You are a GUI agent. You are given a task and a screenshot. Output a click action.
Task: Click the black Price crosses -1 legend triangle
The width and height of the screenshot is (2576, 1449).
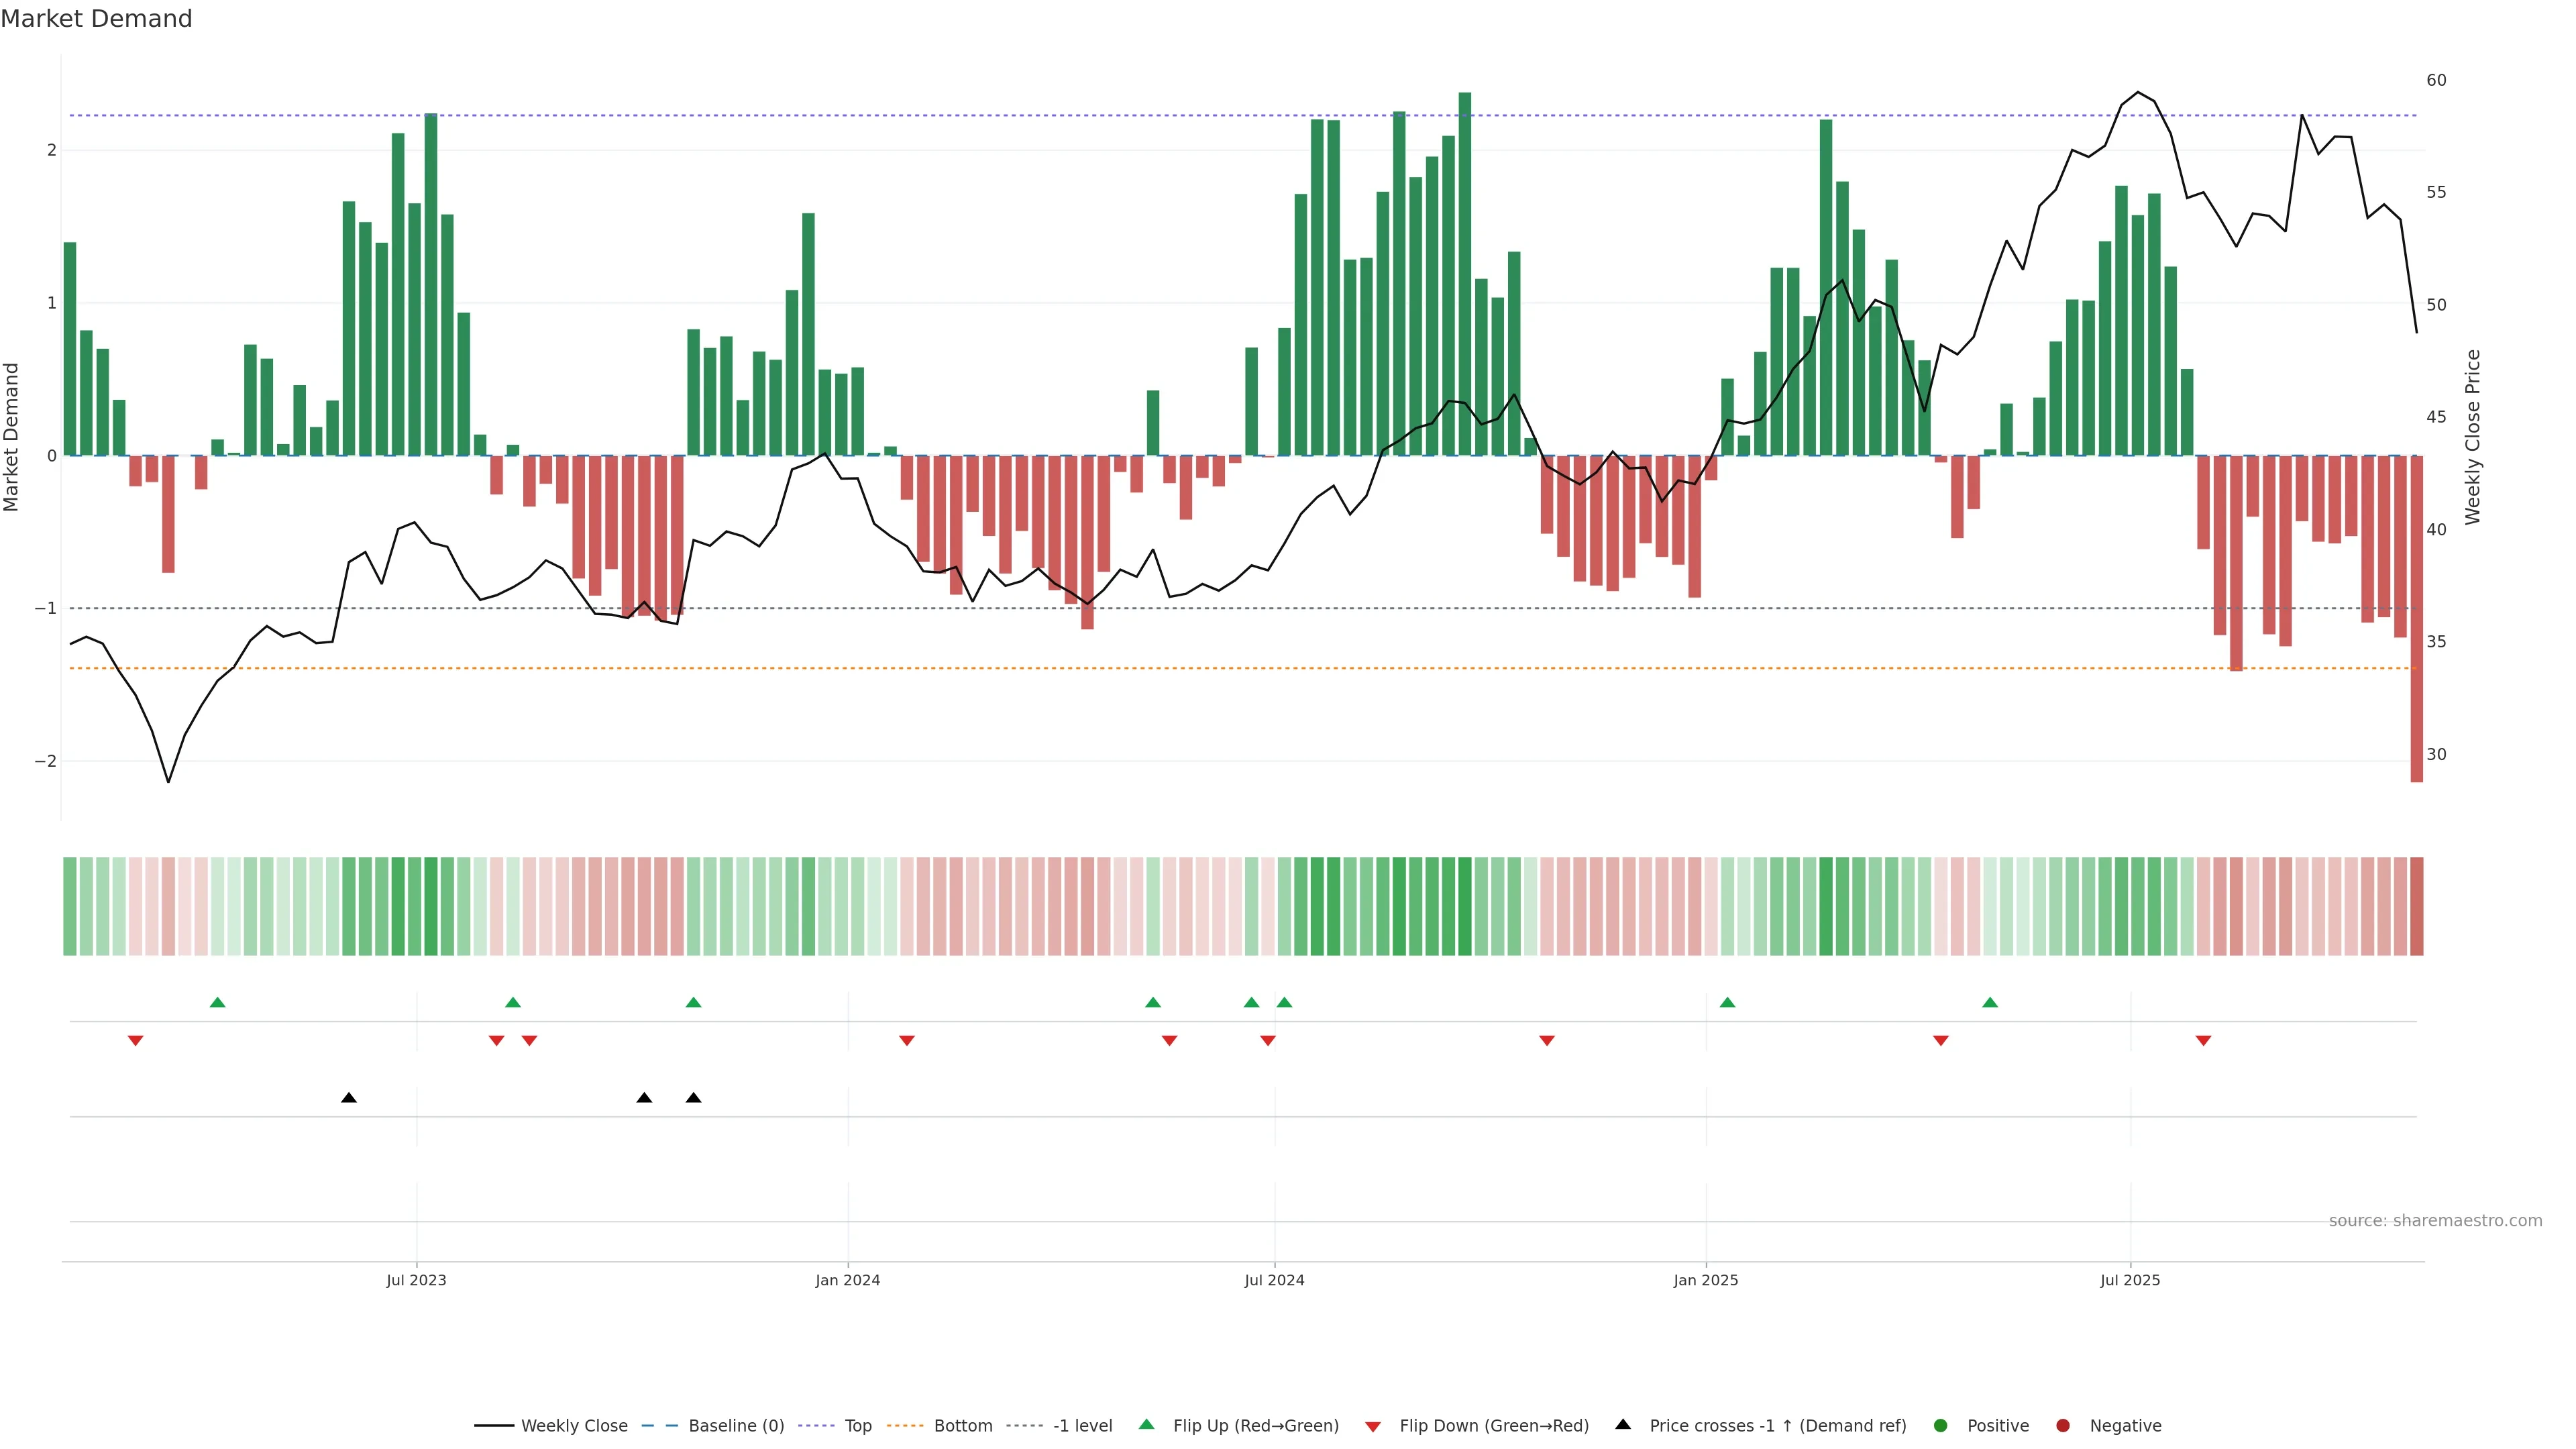1623,1424
